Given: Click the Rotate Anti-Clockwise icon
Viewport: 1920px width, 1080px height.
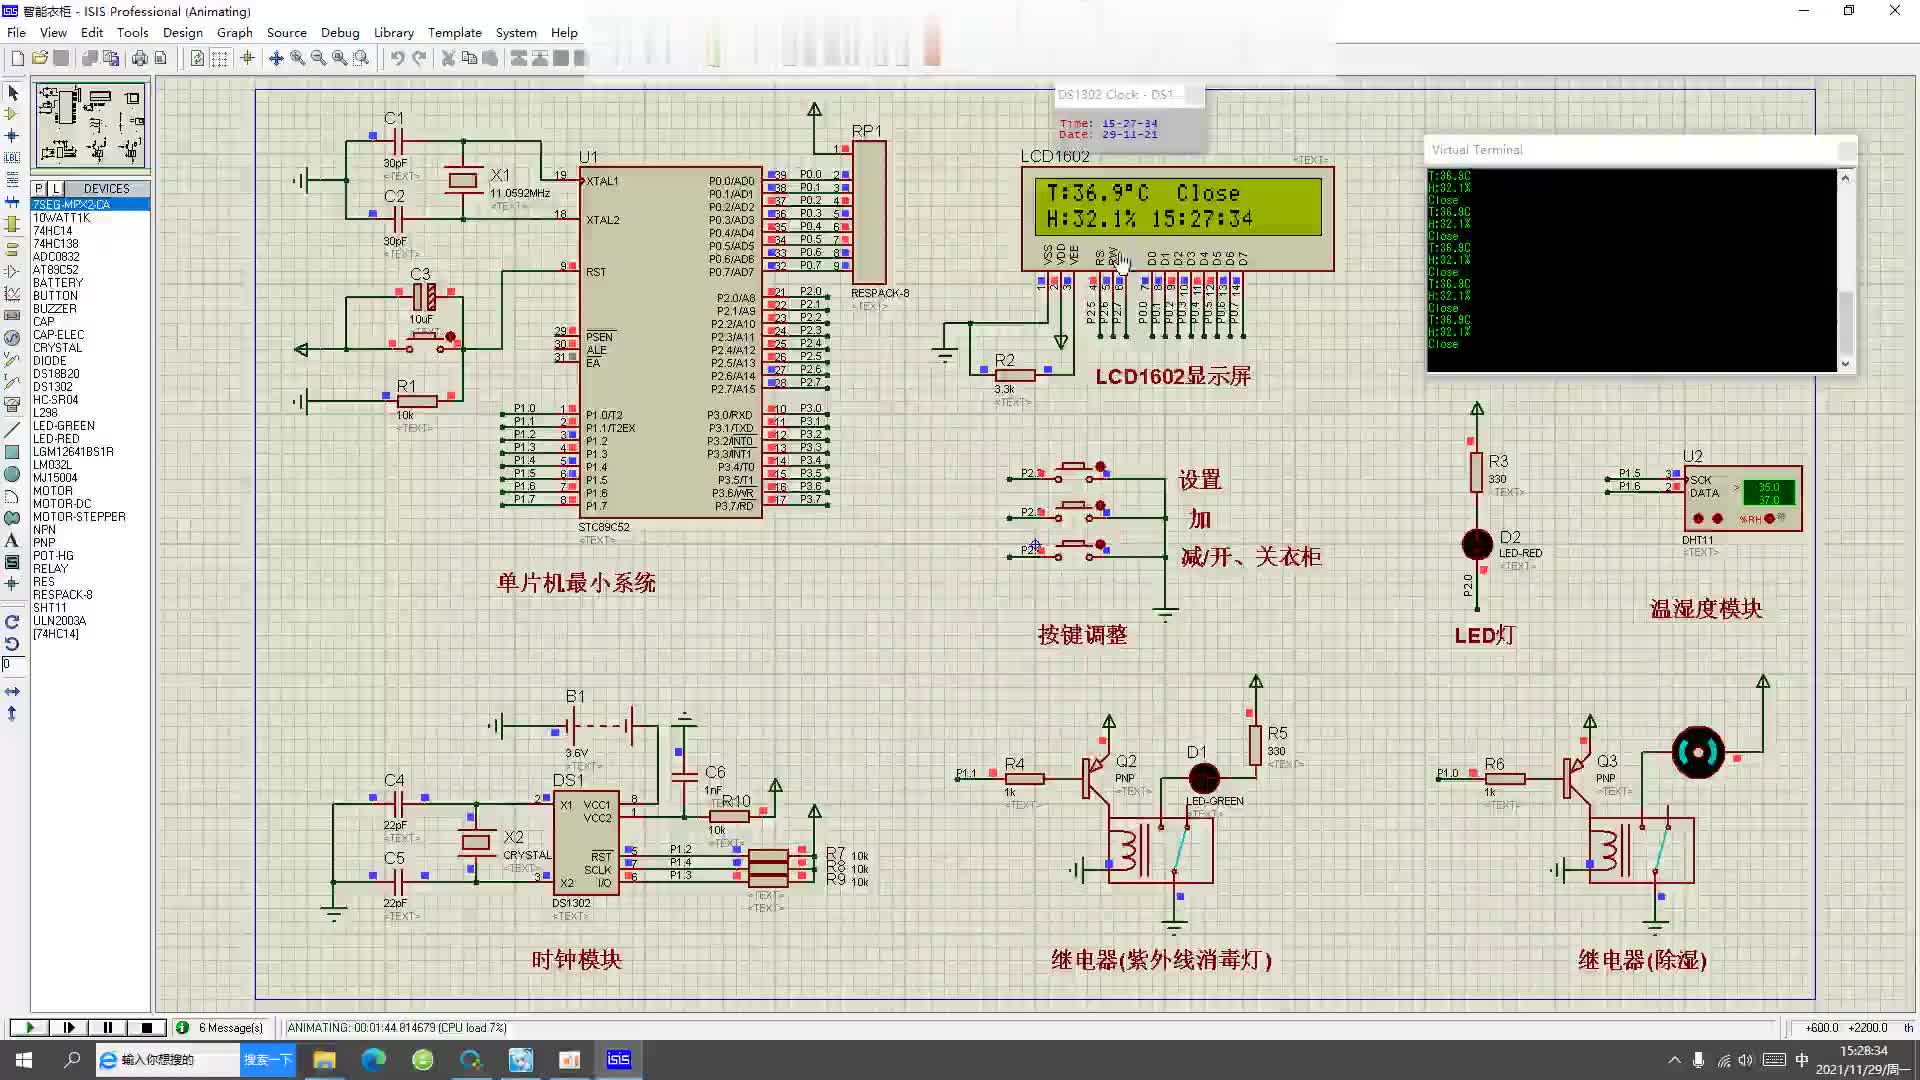Looking at the screenshot, I should (x=13, y=644).
